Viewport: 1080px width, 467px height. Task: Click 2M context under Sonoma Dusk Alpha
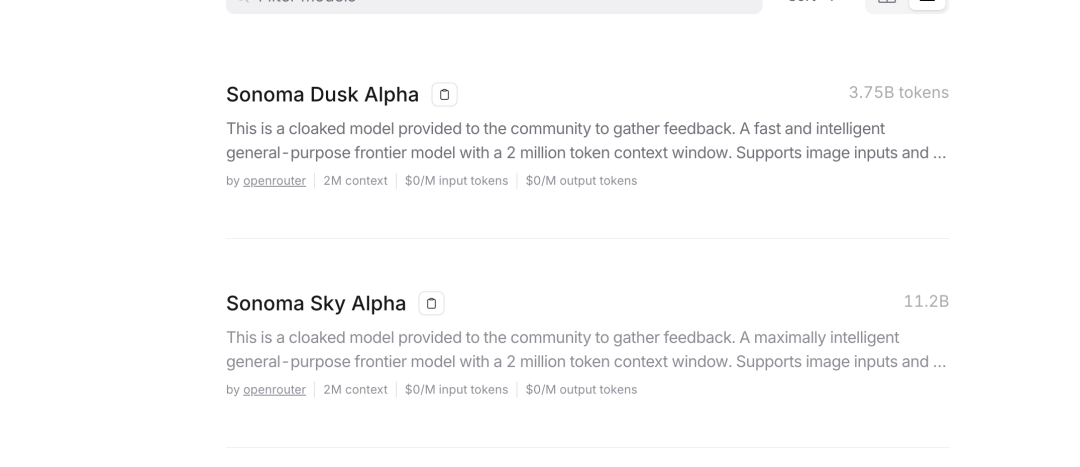pyautogui.click(x=355, y=181)
